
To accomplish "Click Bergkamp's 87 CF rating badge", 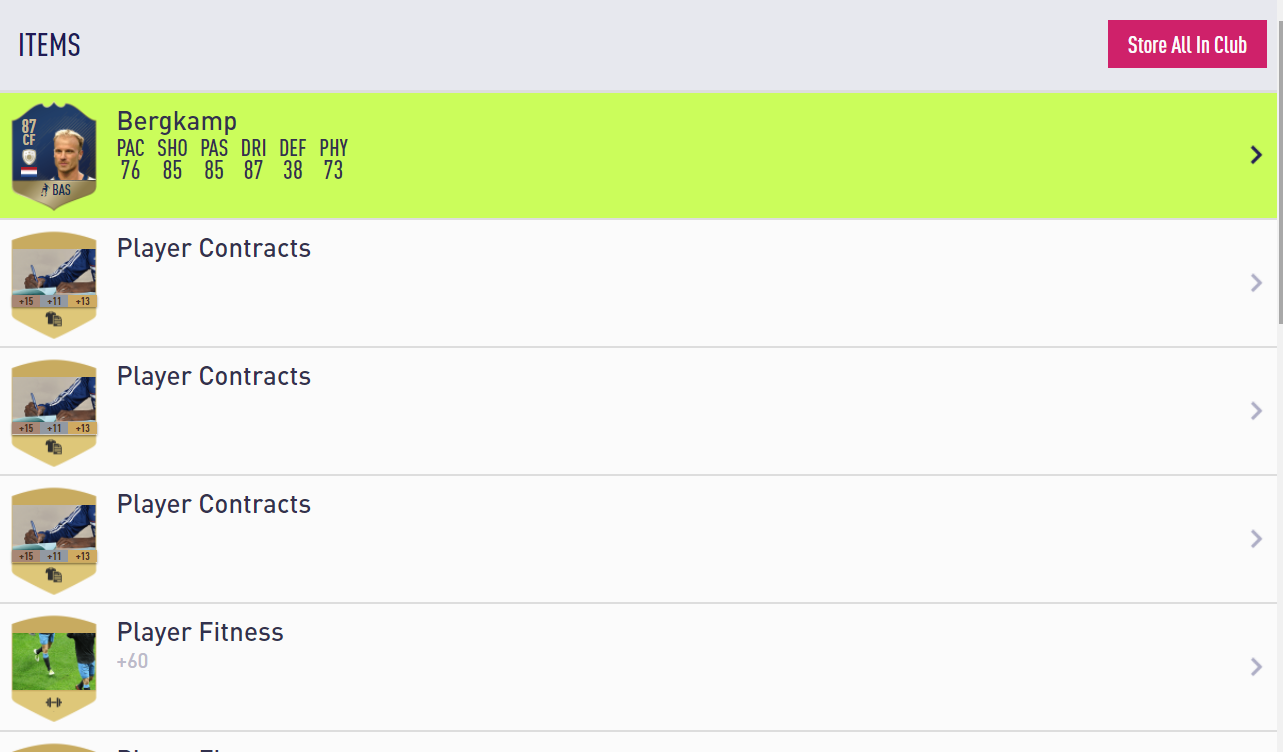I will (29, 131).
